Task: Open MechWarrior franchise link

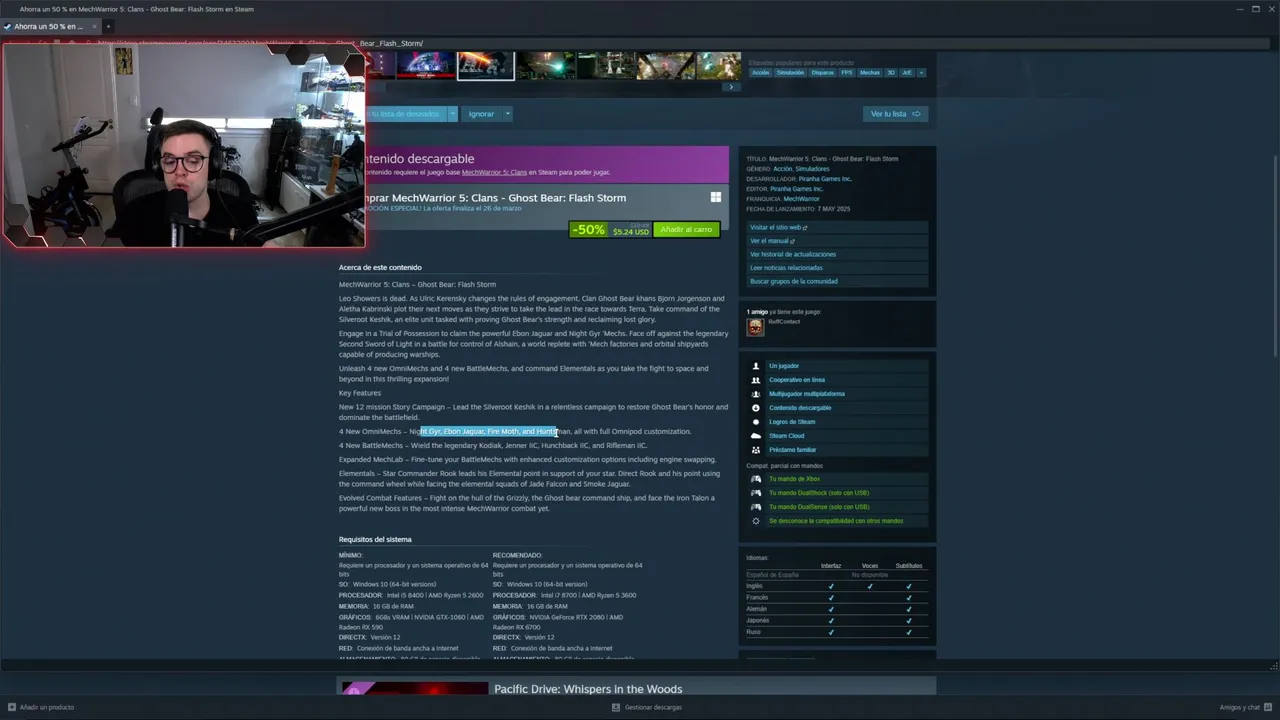Action: click(x=801, y=199)
